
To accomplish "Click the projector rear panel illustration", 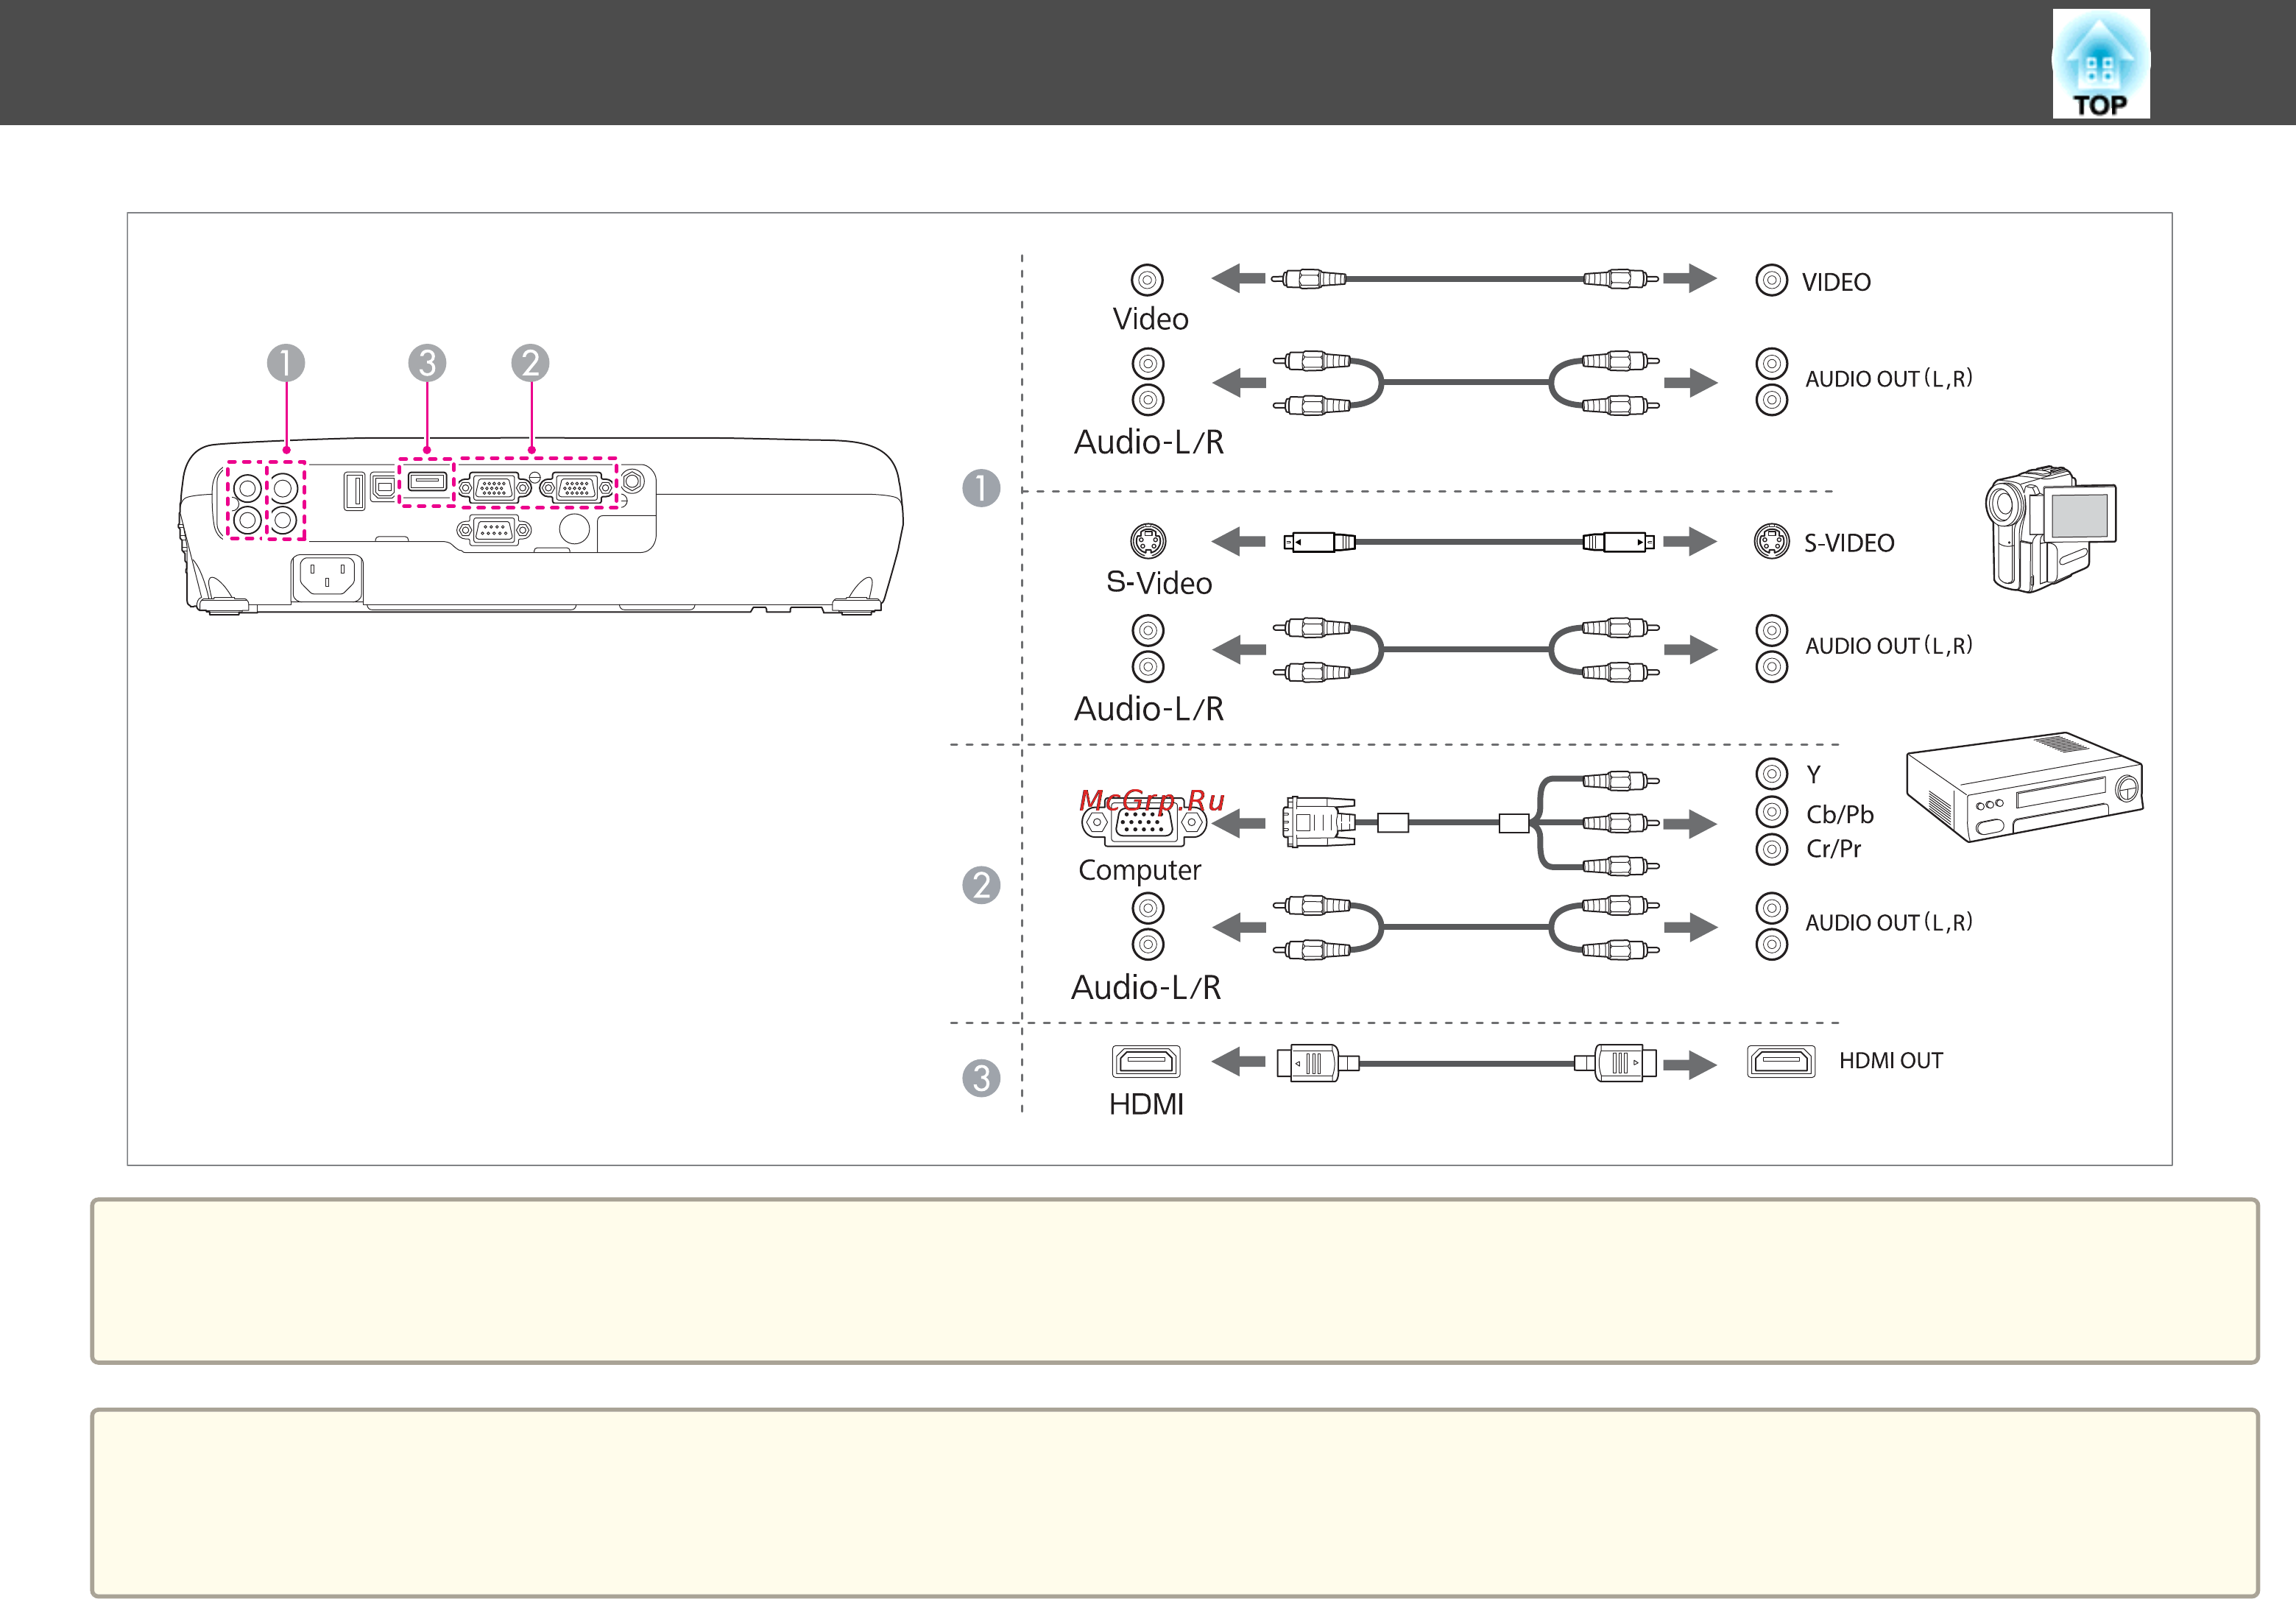I will (x=541, y=525).
